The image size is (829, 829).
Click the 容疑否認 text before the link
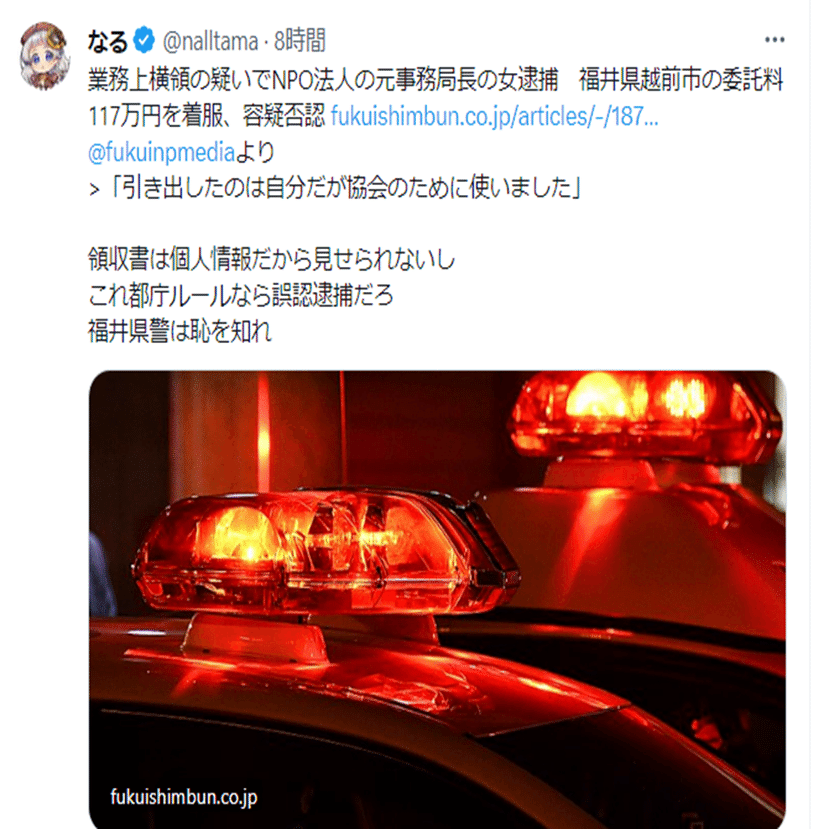pyautogui.click(x=284, y=116)
